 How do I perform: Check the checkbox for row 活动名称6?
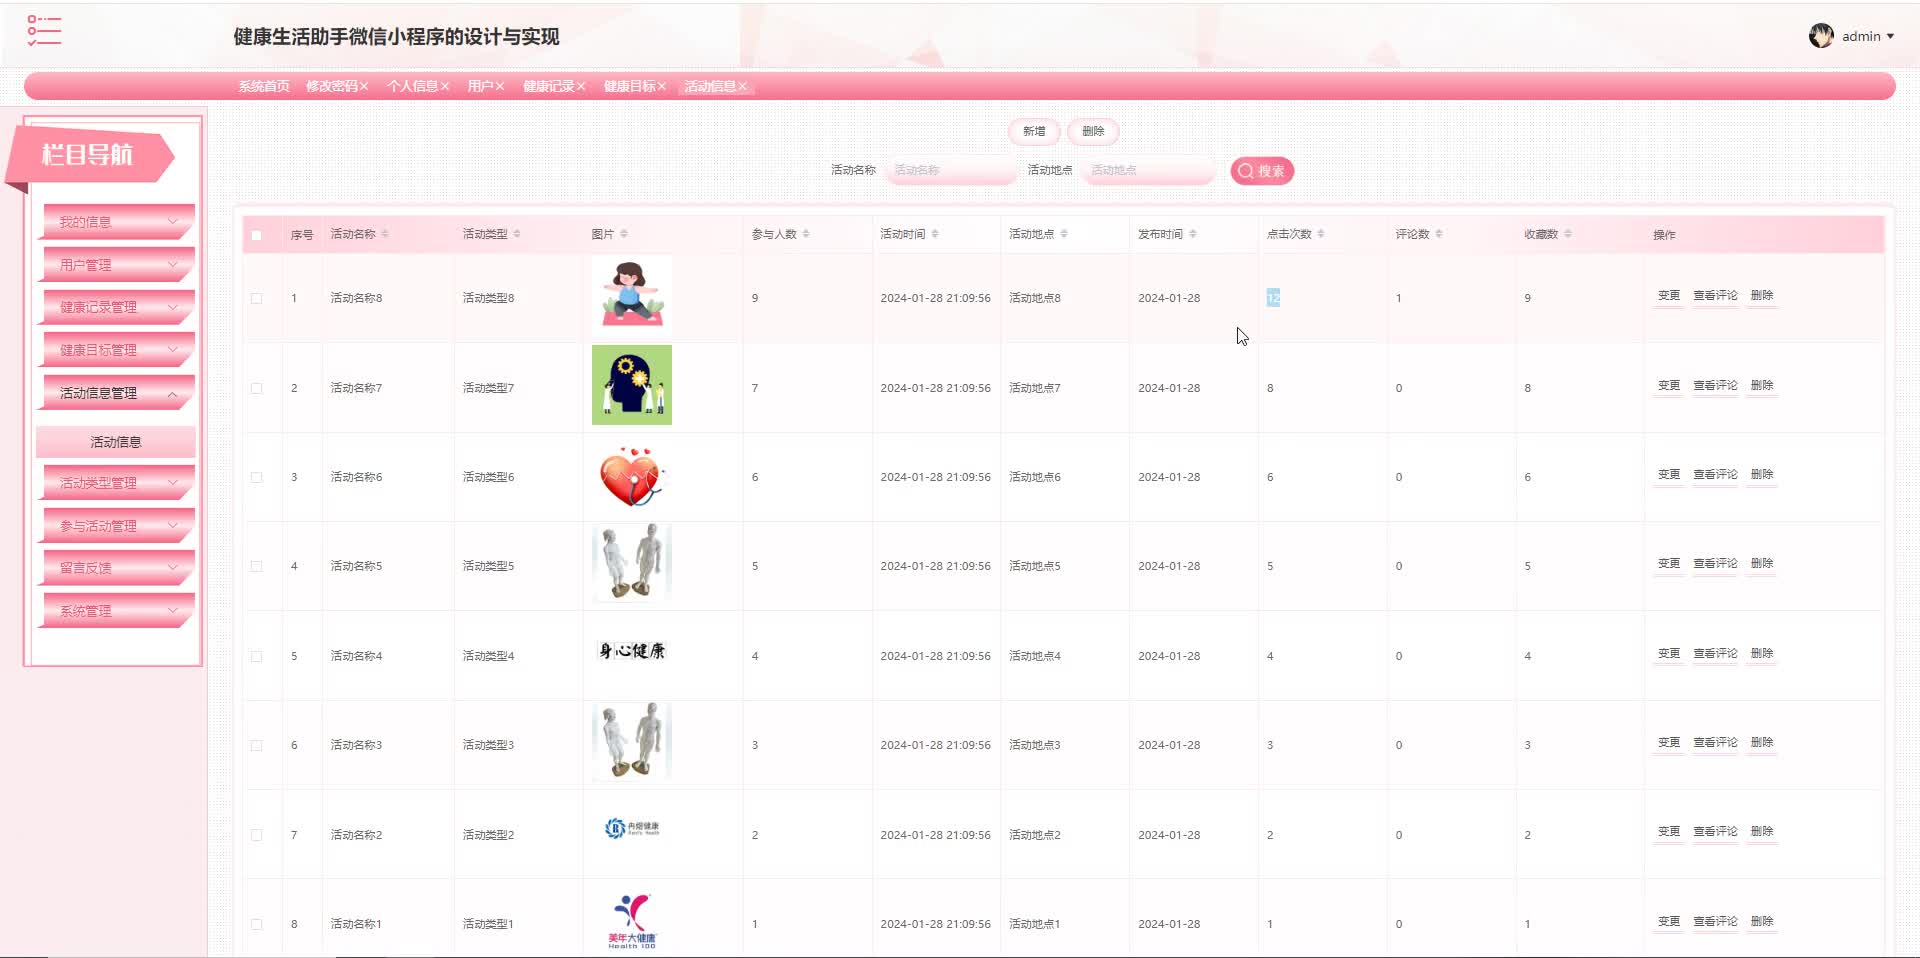257,477
